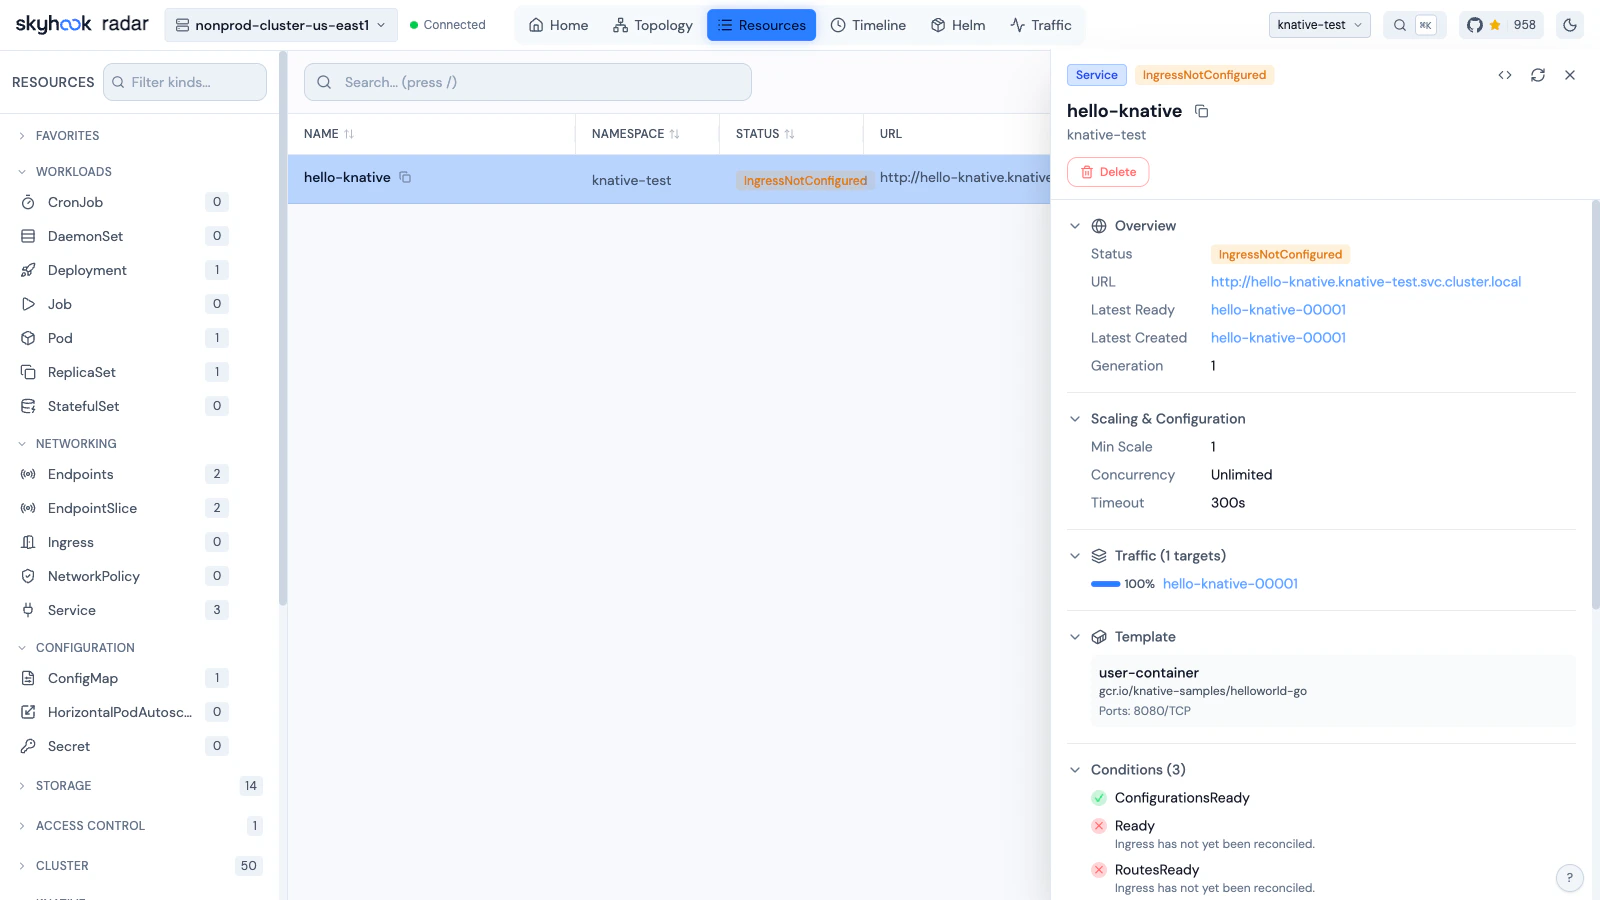
Task: Switch to the Timeline tab
Action: [x=868, y=25]
